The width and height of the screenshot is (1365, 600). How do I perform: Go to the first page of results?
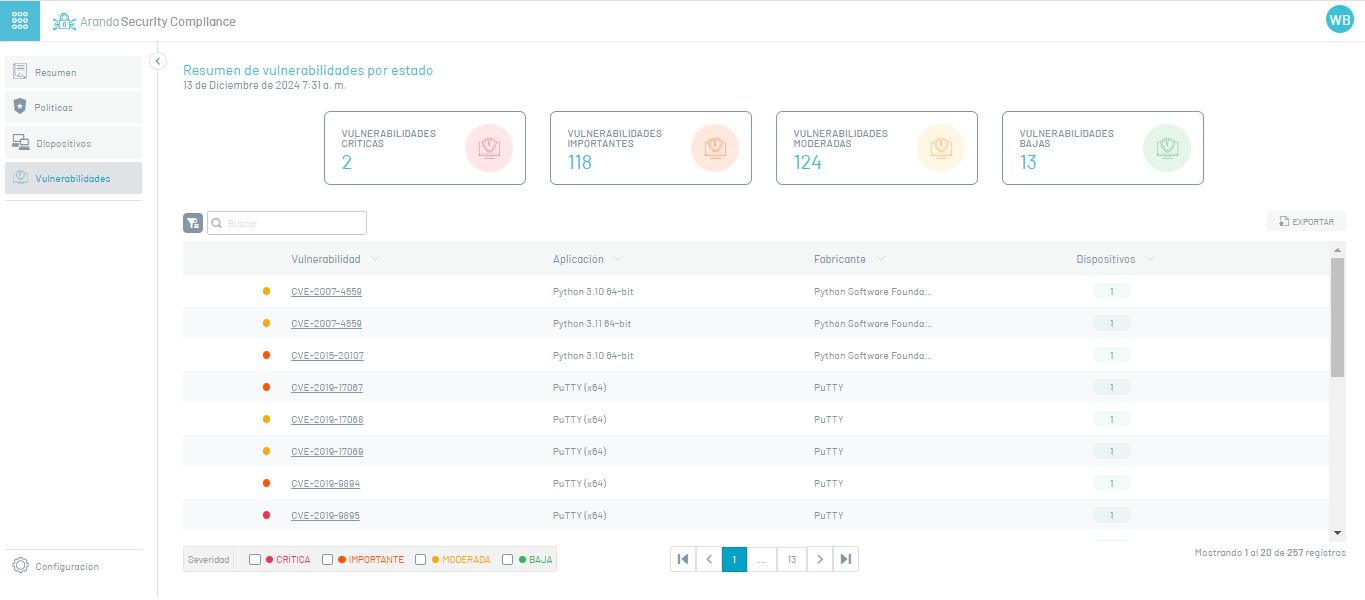[x=683, y=559]
